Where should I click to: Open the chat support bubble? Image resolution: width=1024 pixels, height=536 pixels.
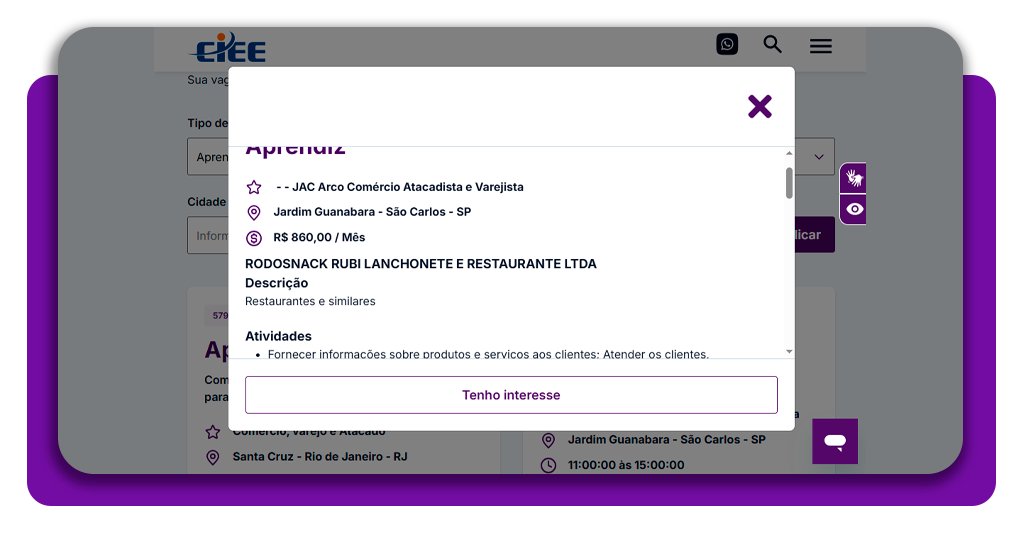(835, 441)
